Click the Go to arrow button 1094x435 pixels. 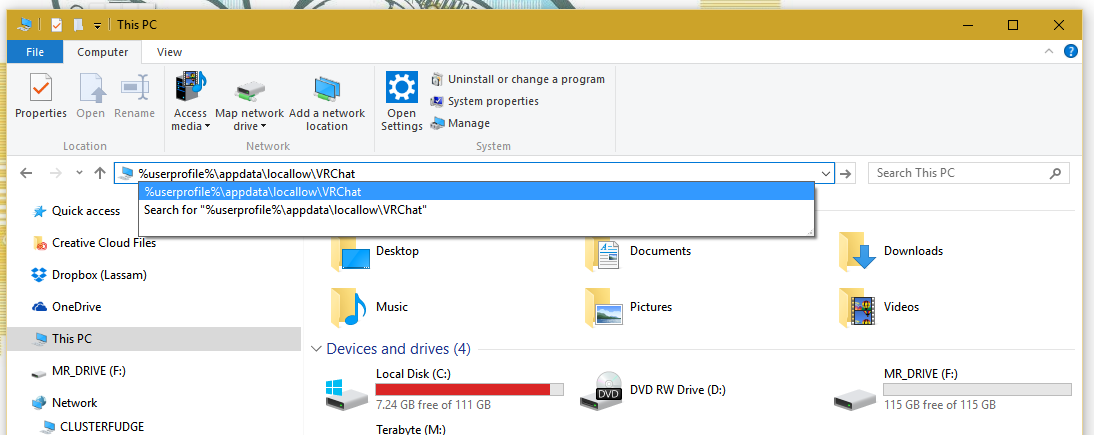point(846,173)
